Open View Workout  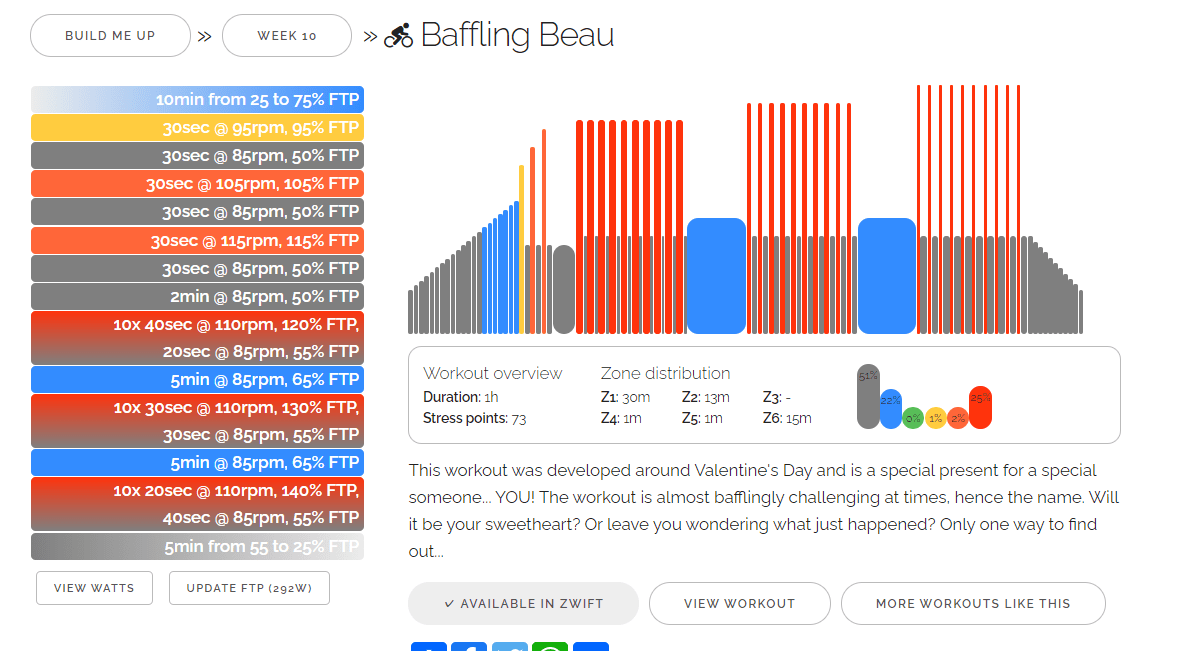[x=739, y=603]
